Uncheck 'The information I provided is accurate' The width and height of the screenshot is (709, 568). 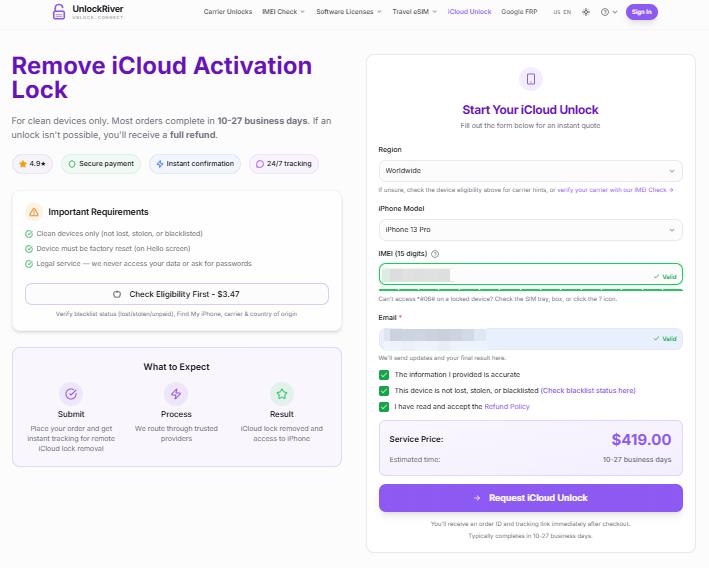click(x=384, y=374)
